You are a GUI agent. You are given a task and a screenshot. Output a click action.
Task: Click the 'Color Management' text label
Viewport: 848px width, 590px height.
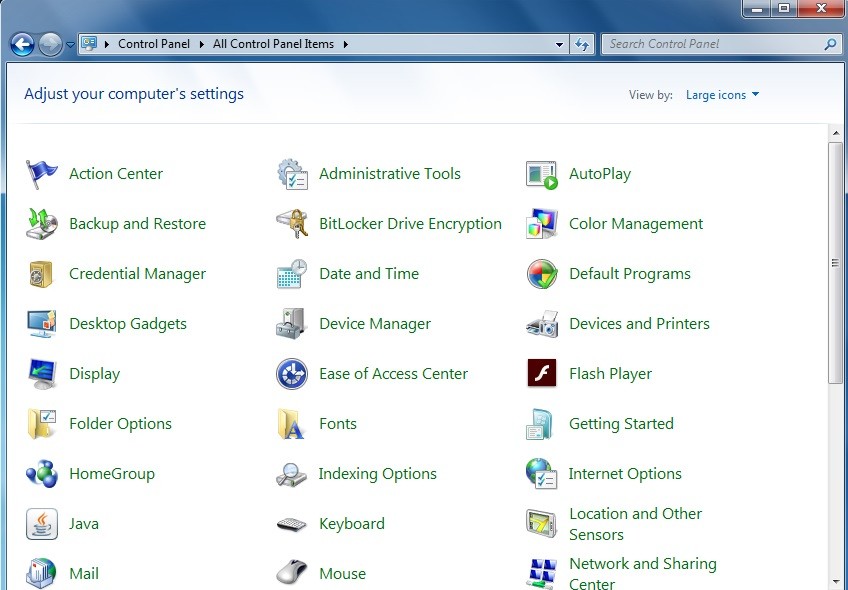(x=636, y=224)
